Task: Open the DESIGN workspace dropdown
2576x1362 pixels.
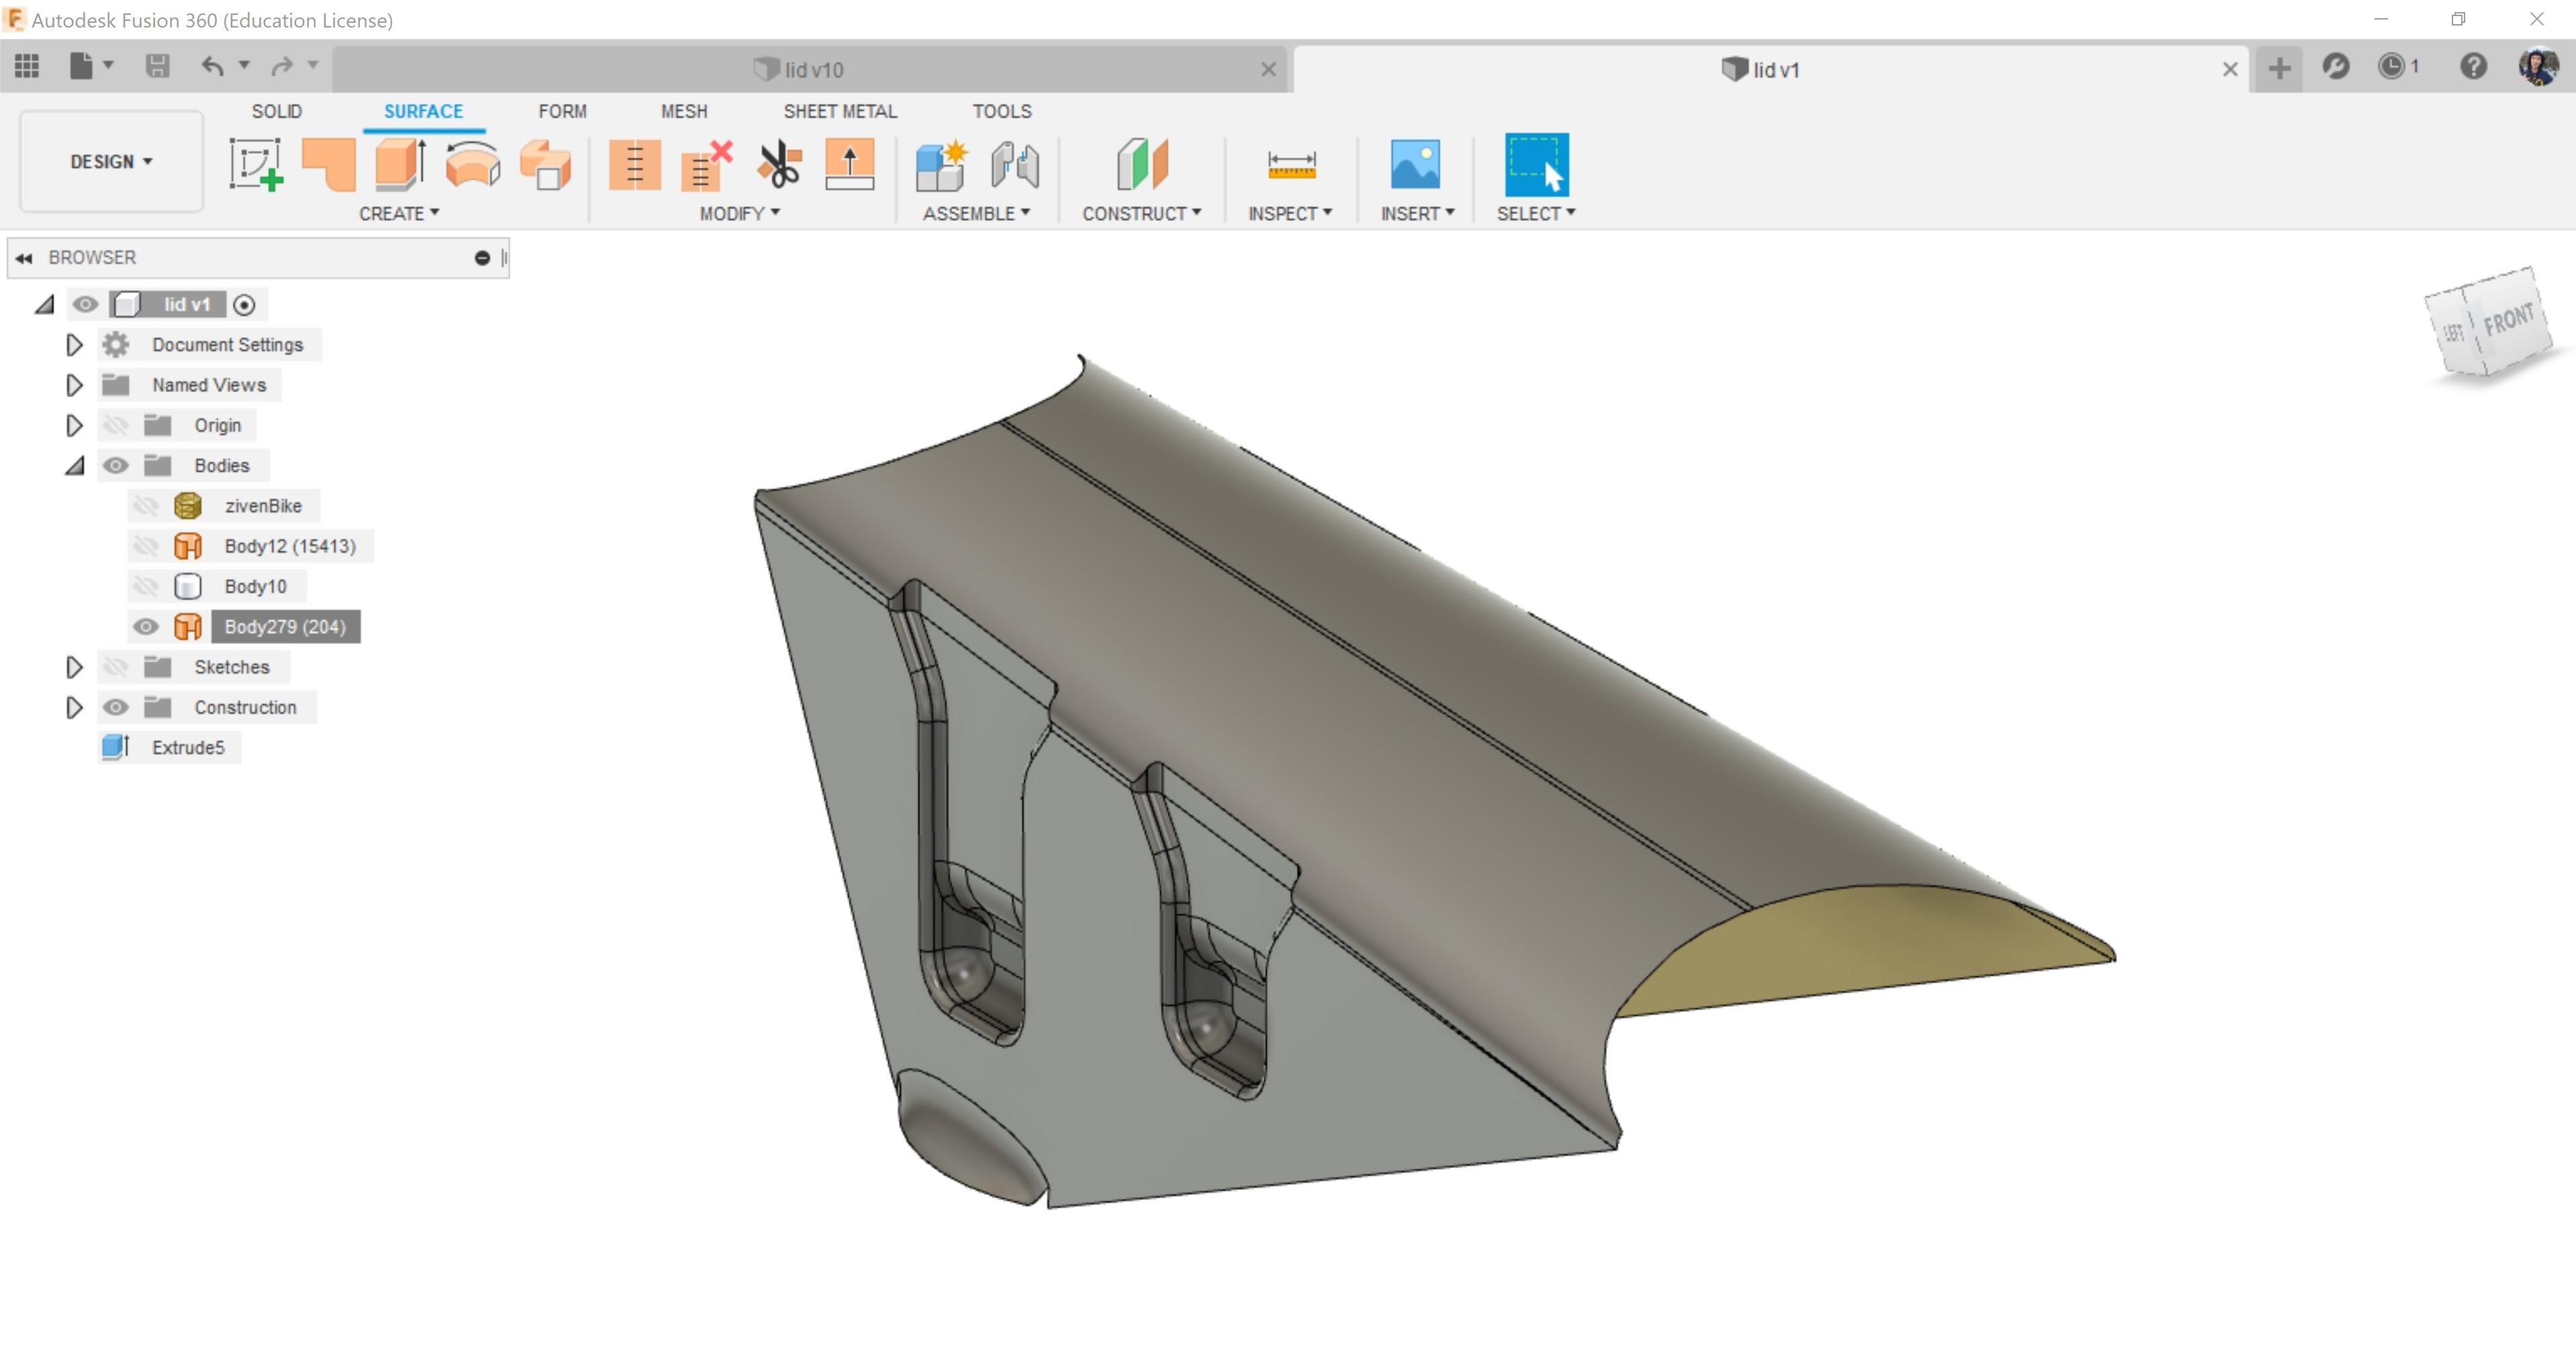Action: [111, 162]
